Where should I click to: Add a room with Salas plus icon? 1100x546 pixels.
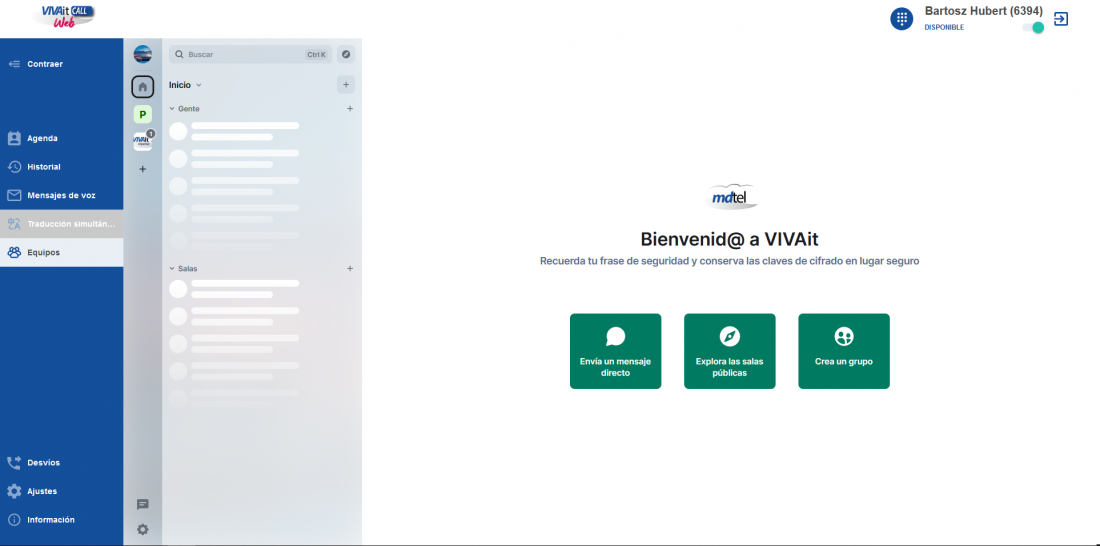click(x=350, y=269)
